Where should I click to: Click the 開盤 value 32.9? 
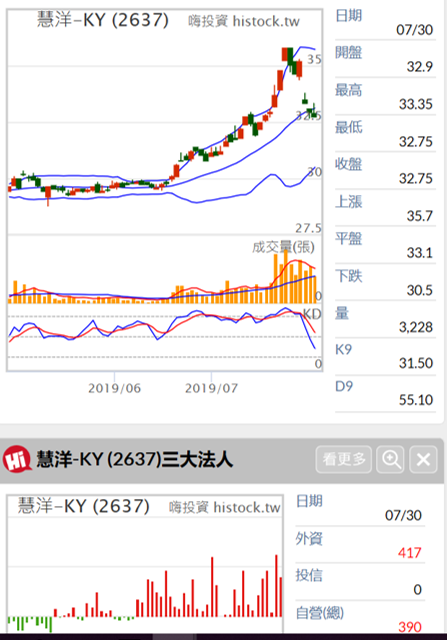coord(420,67)
